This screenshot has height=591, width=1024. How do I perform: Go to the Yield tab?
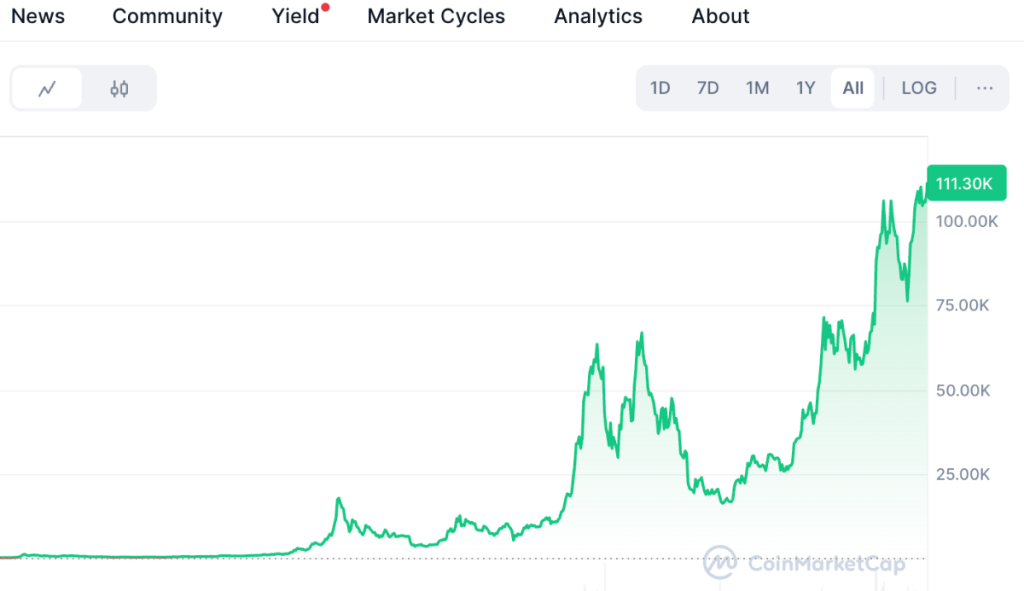point(295,16)
